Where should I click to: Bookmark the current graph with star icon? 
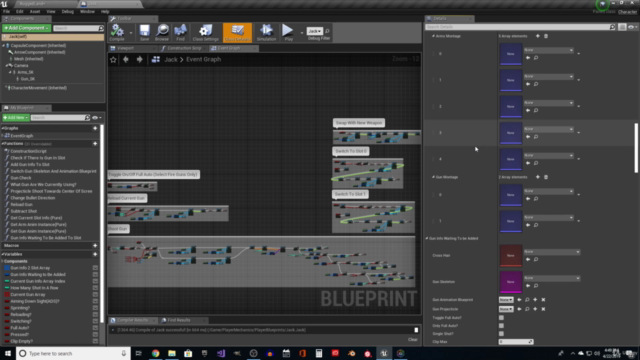[113, 60]
